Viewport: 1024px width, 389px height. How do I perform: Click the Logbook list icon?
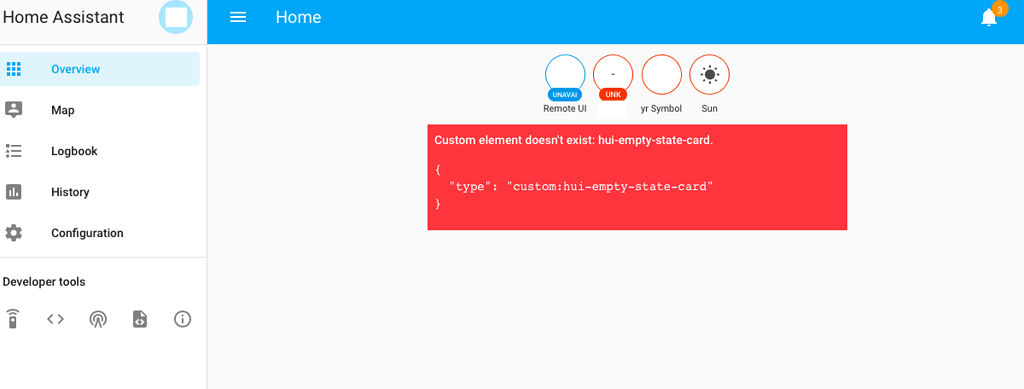tap(14, 151)
